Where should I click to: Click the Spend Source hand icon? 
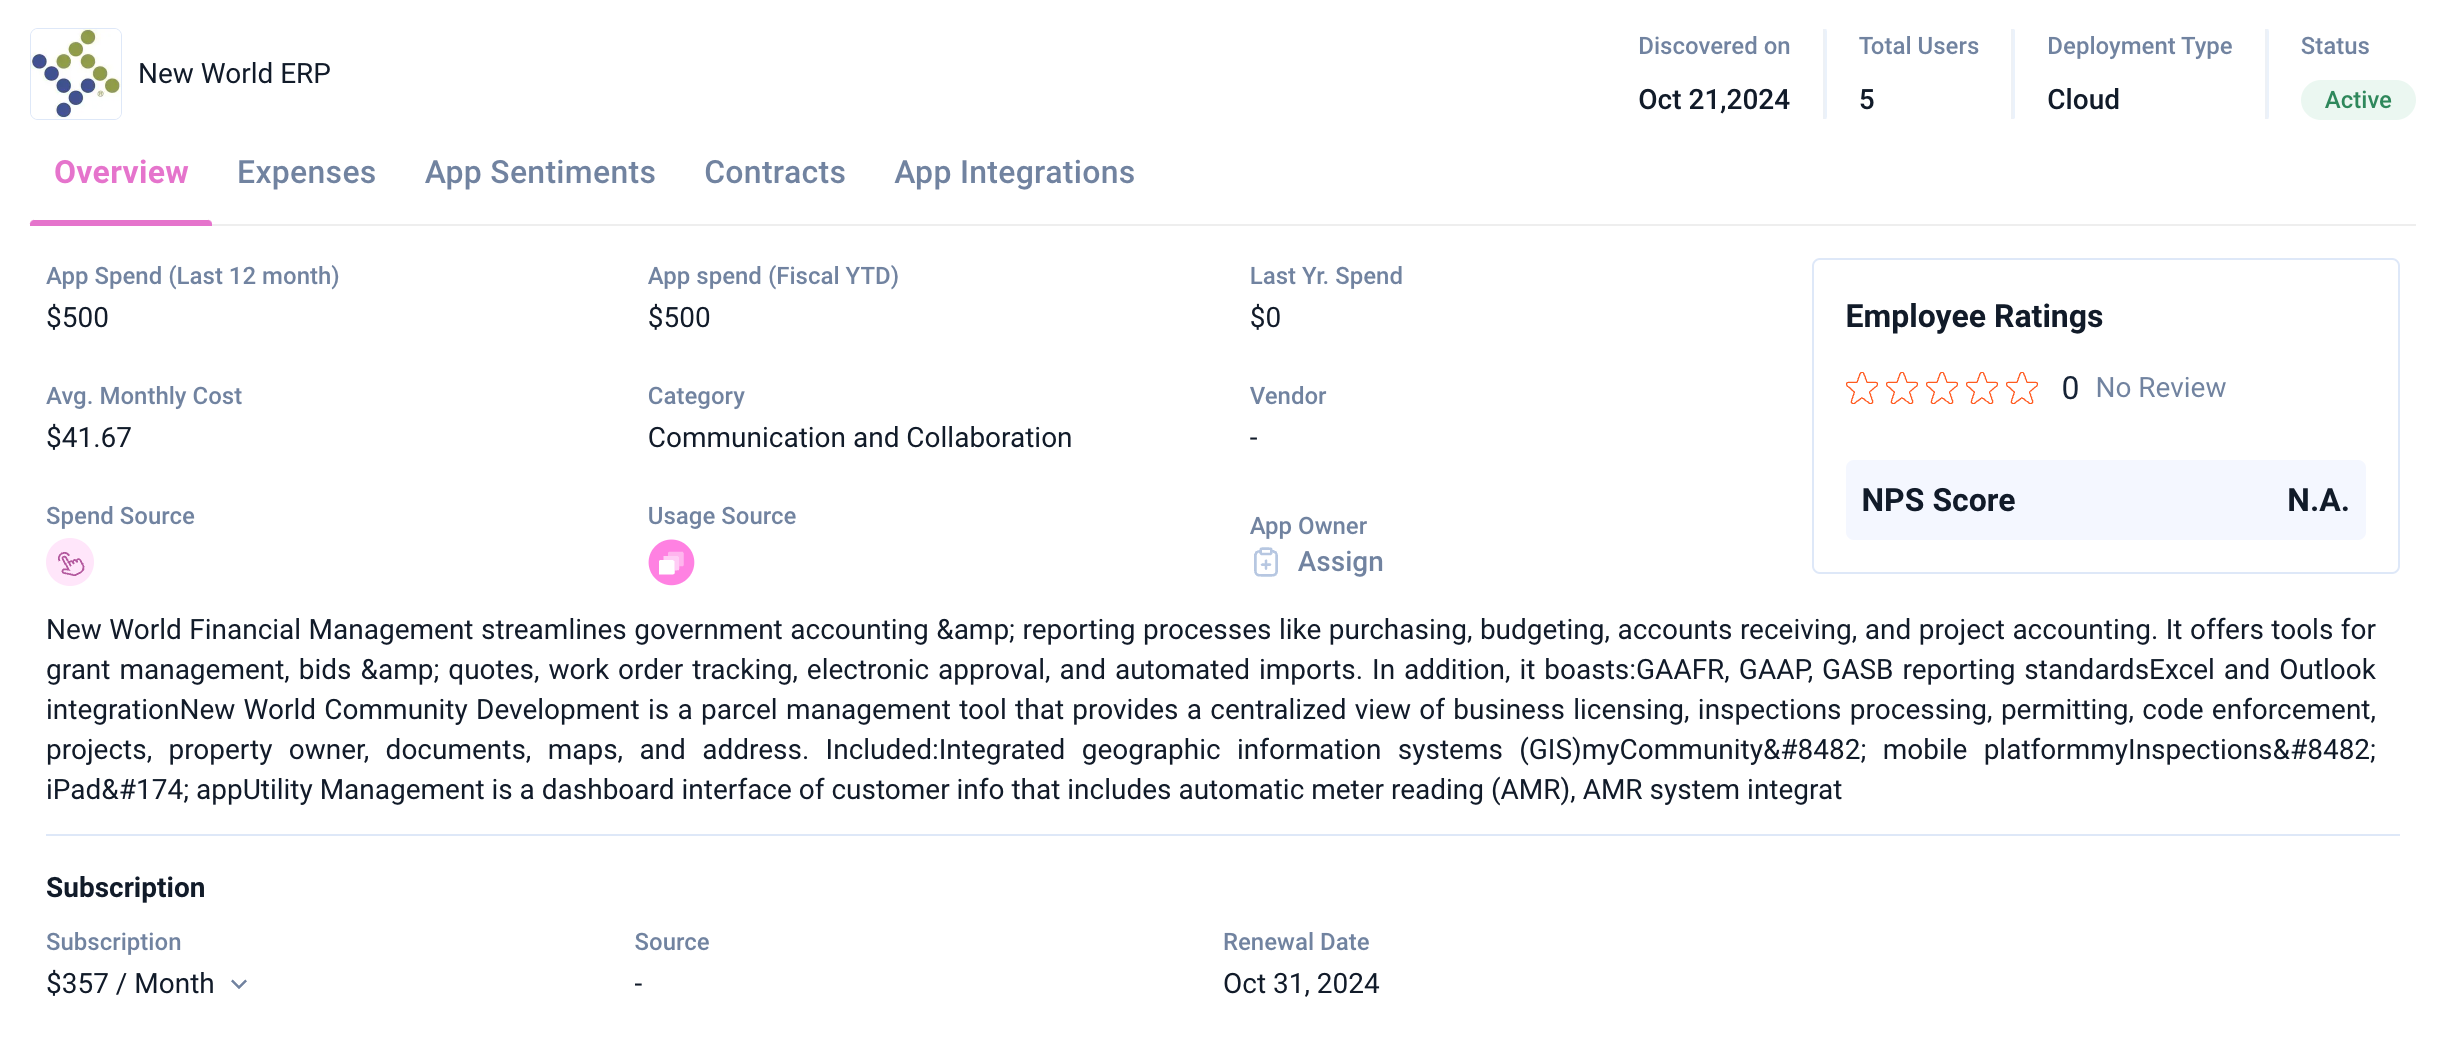tap(70, 563)
